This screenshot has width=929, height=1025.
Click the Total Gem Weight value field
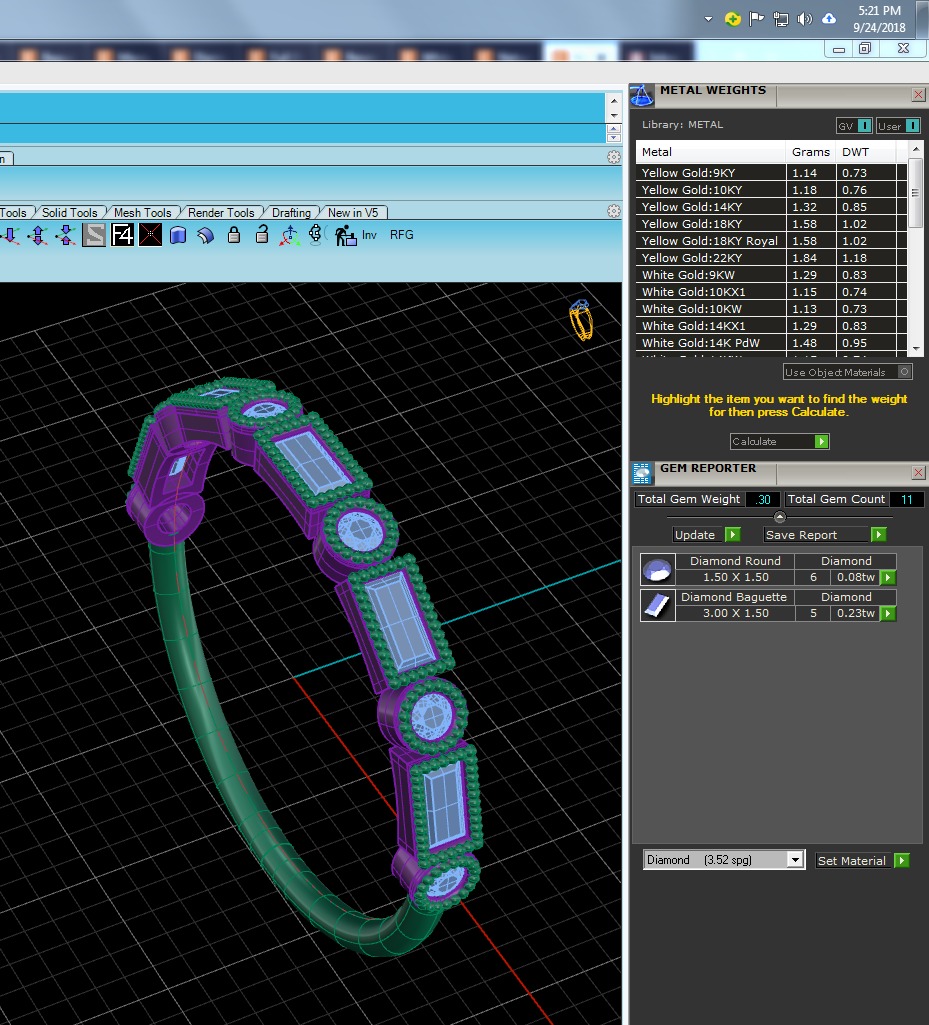(763, 499)
